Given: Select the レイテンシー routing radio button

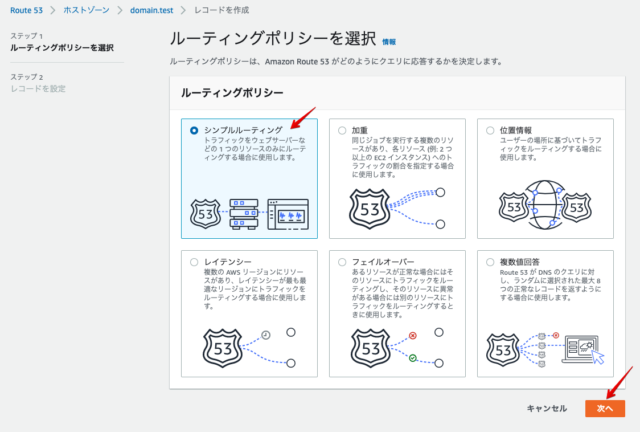Looking at the screenshot, I should [194, 262].
